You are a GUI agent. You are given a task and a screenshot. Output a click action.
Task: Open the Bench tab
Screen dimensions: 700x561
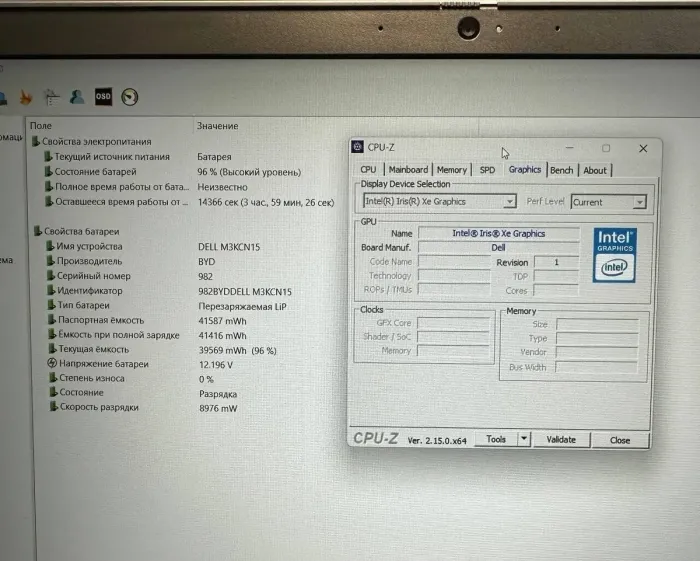pos(562,170)
